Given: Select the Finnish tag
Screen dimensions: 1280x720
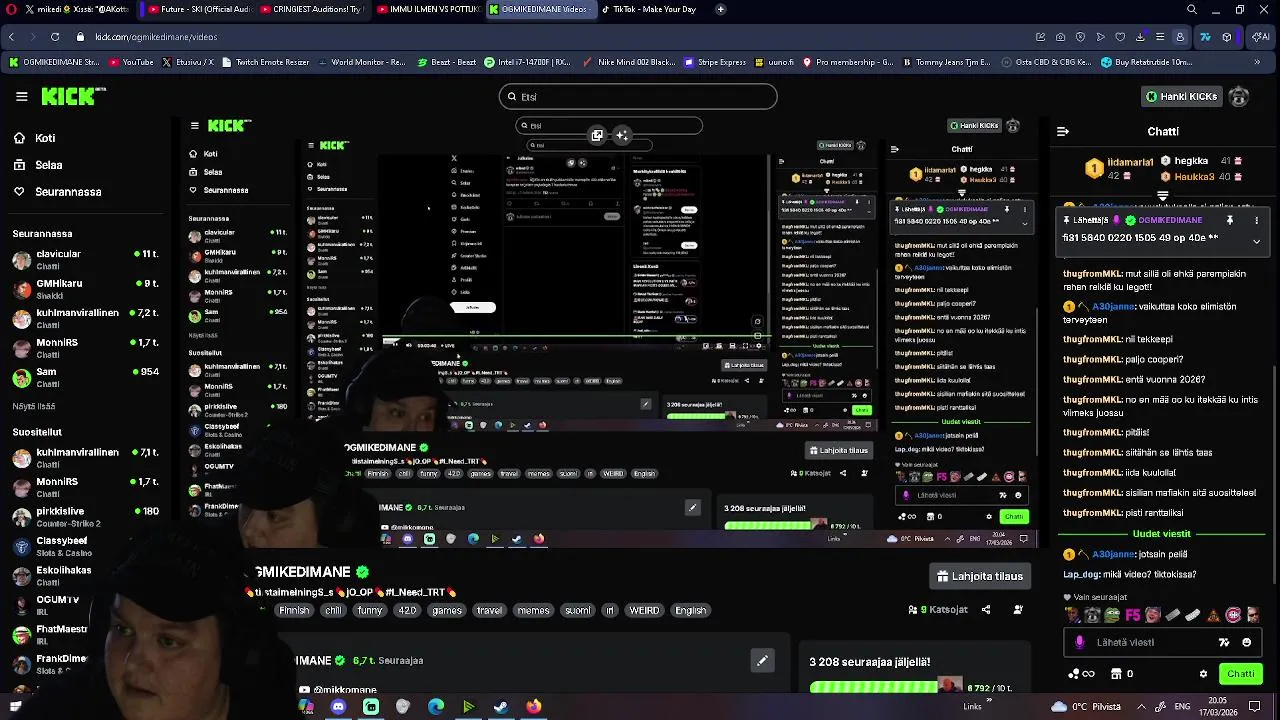Looking at the screenshot, I should [x=294, y=610].
